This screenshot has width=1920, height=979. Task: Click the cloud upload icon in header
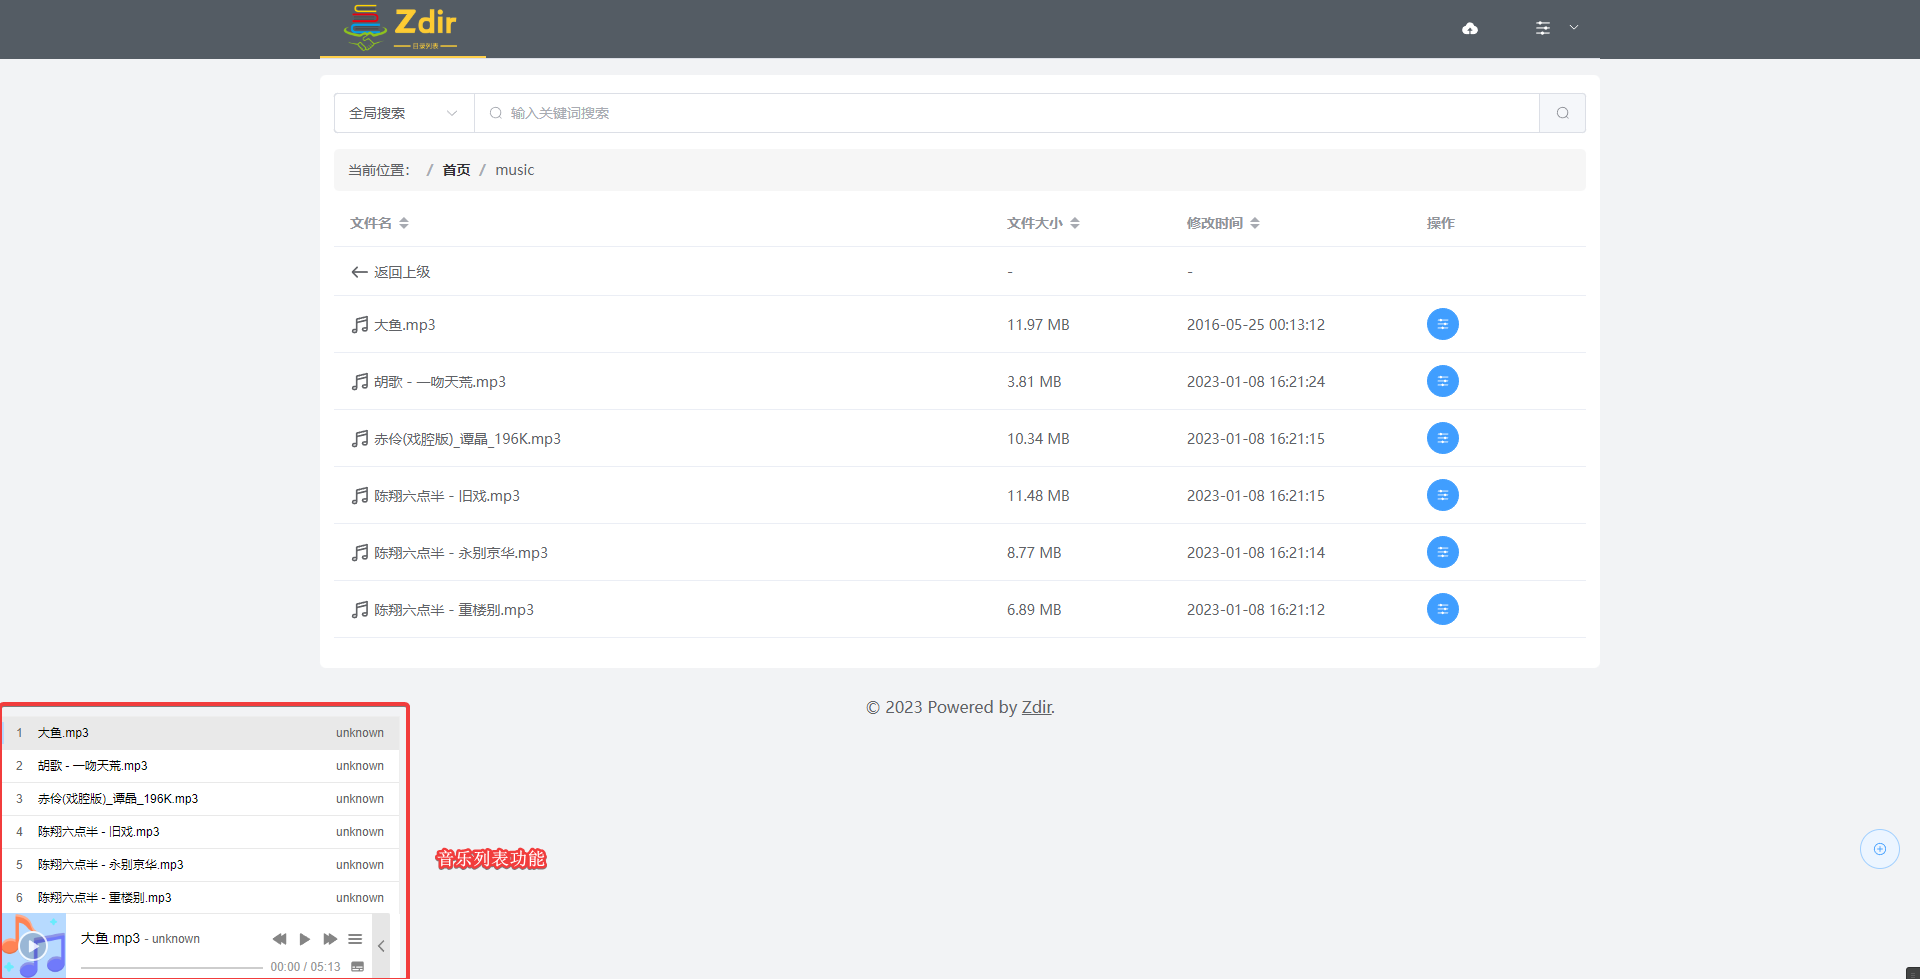(1469, 28)
